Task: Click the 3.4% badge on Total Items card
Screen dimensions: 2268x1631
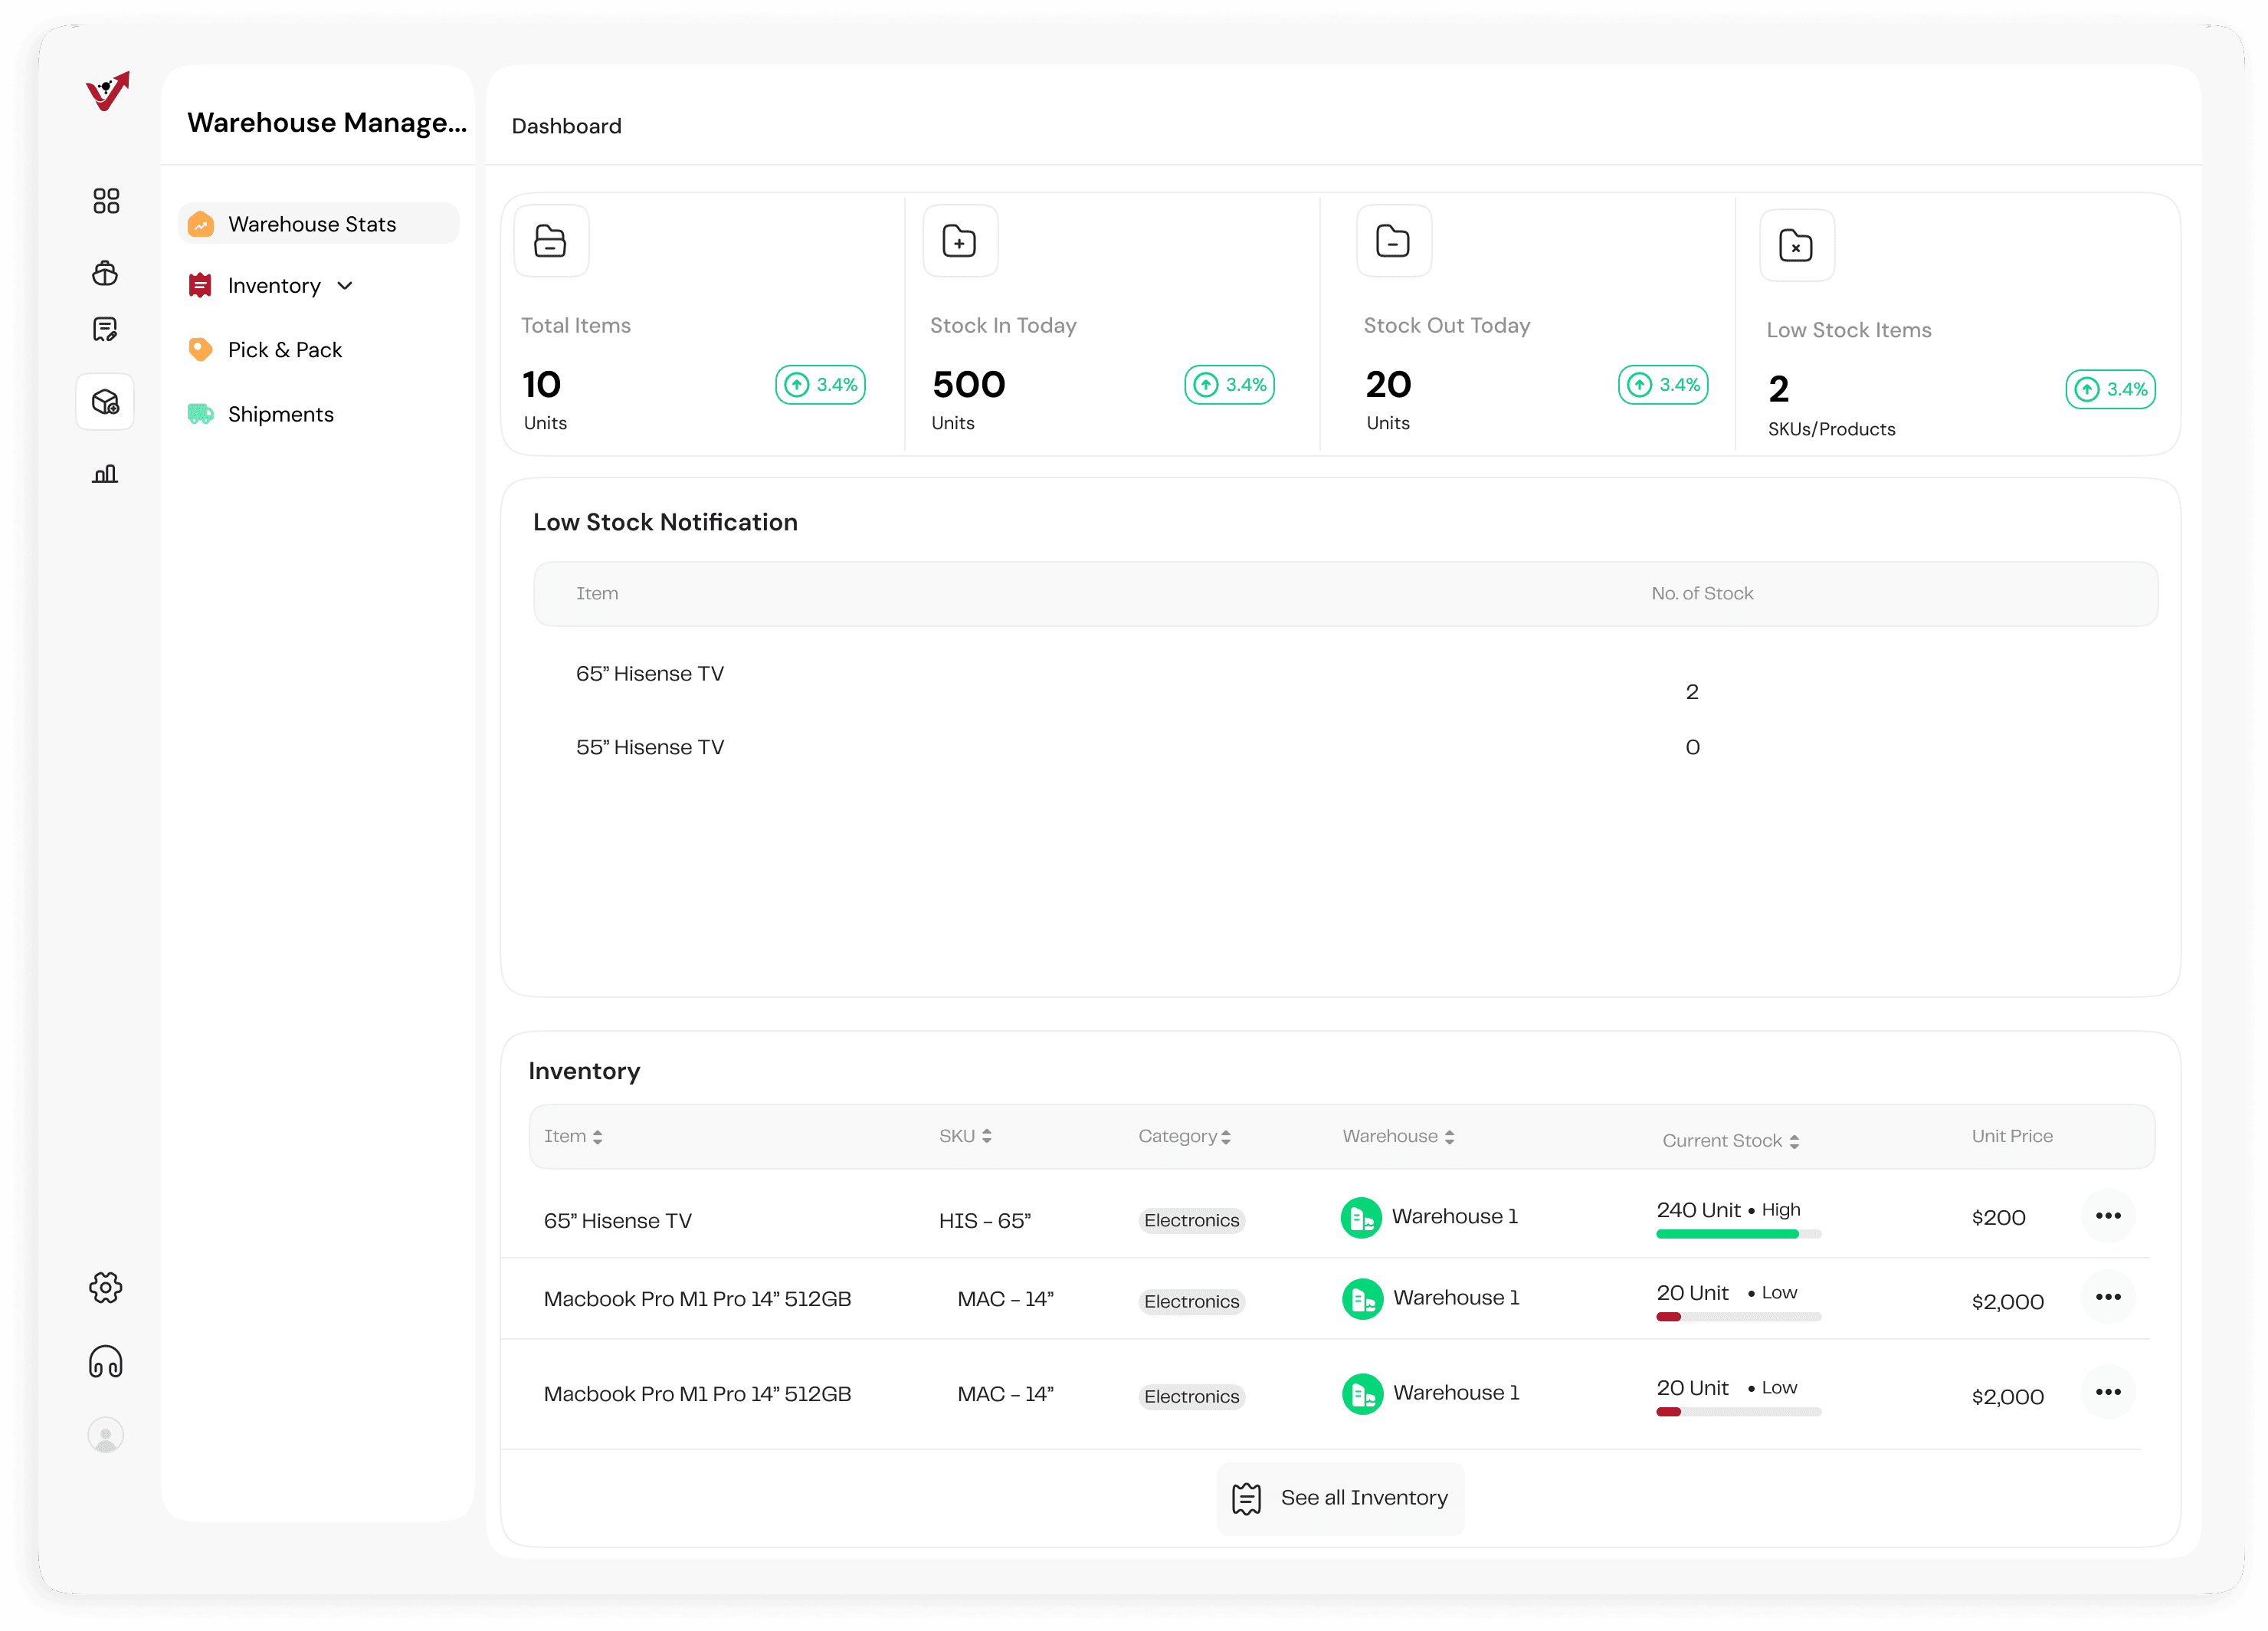Action: pyautogui.click(x=820, y=385)
